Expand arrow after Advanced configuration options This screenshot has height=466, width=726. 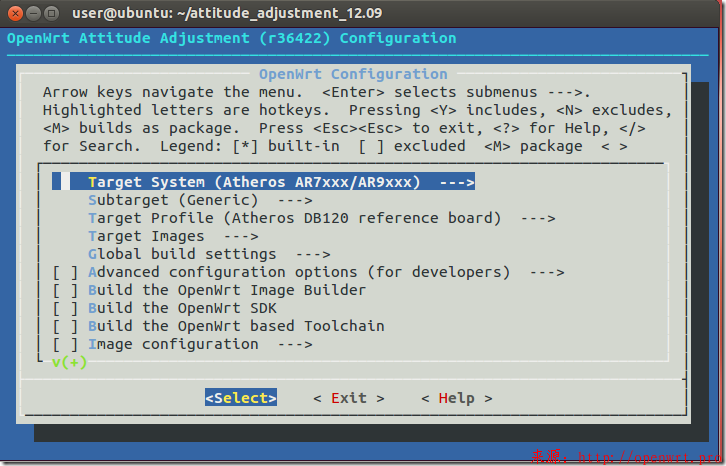coord(547,273)
